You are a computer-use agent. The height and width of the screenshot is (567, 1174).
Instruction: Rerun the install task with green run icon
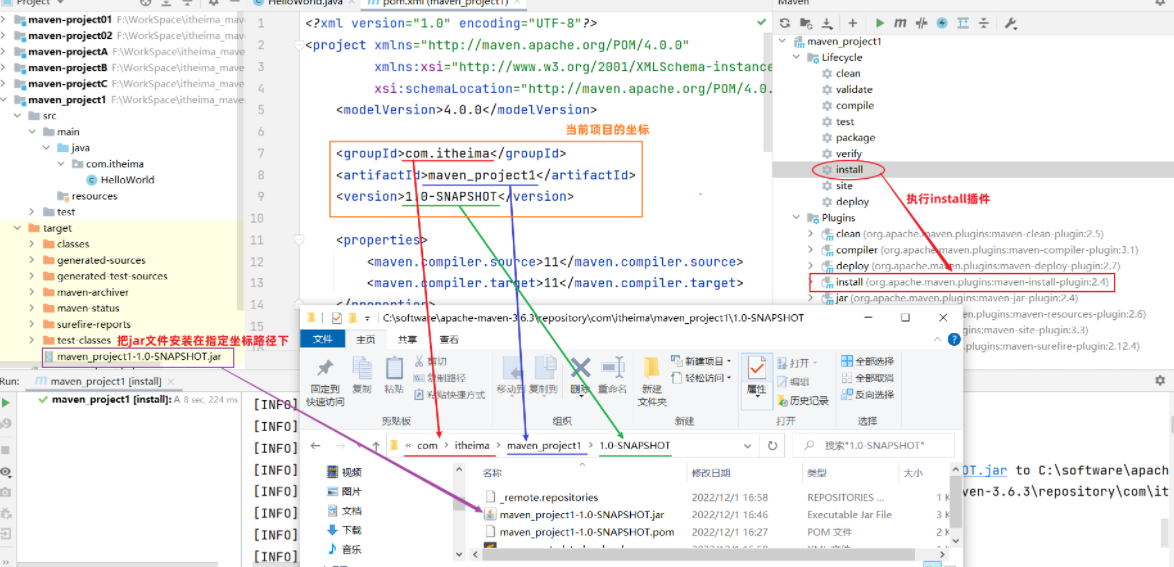pos(6,403)
